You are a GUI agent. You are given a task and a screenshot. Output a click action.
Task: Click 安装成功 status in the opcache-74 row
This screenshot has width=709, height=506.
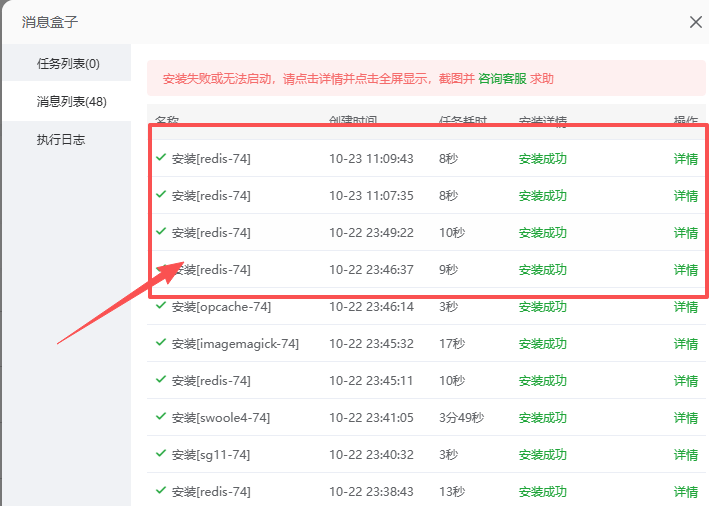543,307
